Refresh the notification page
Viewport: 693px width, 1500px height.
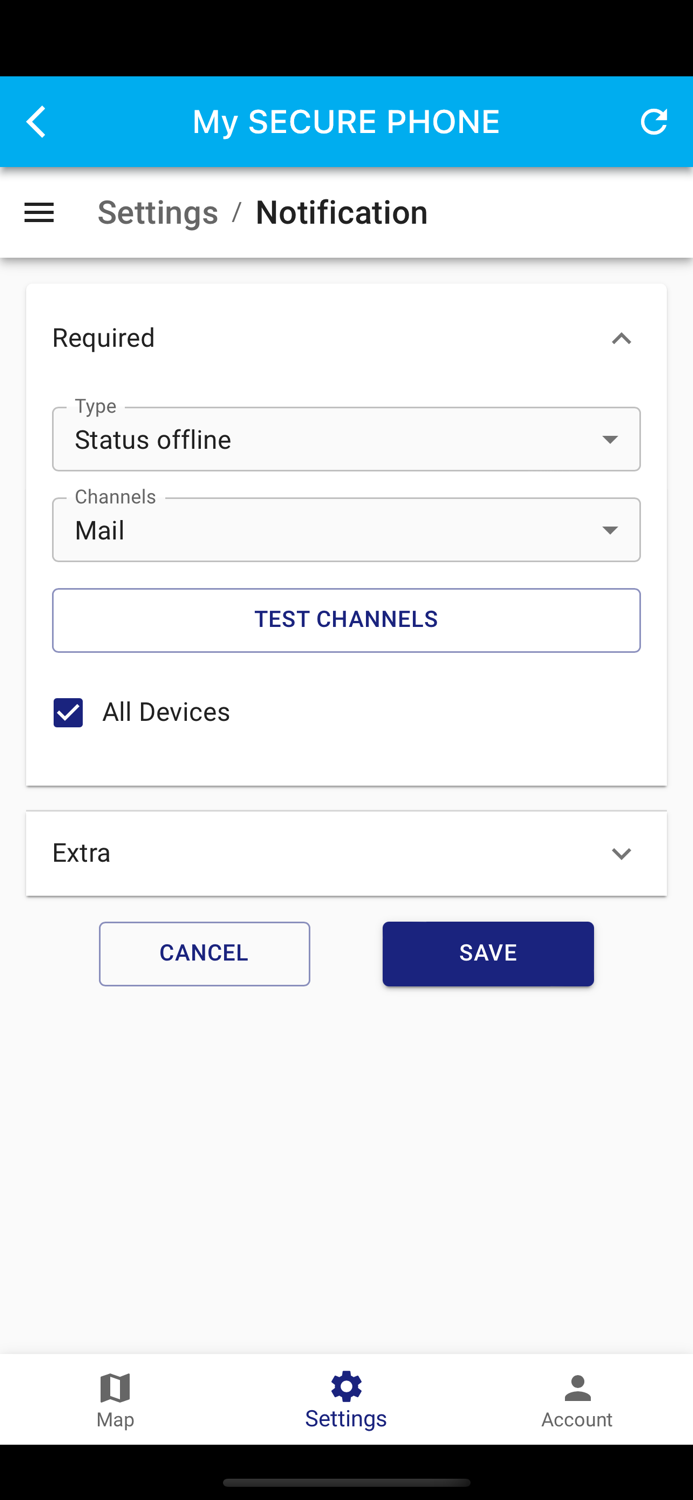coord(654,121)
